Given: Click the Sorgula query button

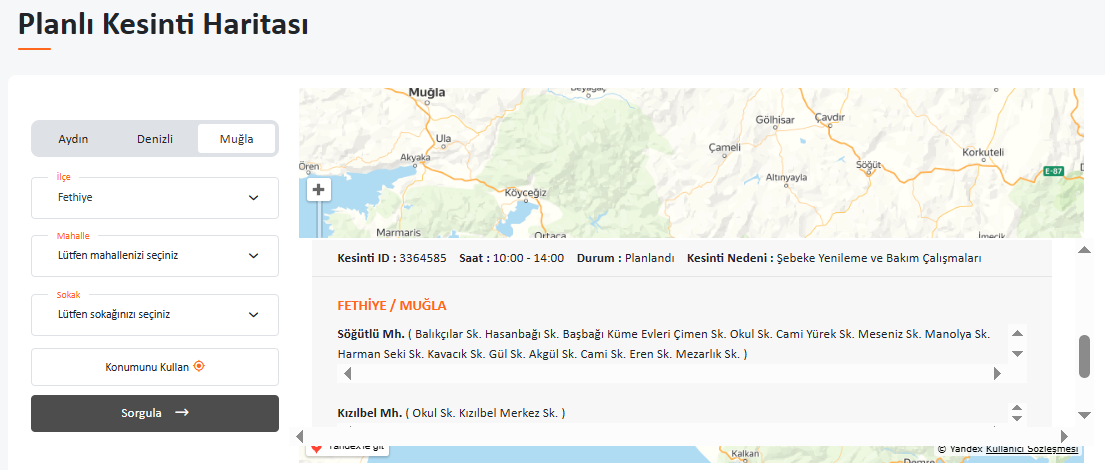Looking at the screenshot, I should click(155, 413).
